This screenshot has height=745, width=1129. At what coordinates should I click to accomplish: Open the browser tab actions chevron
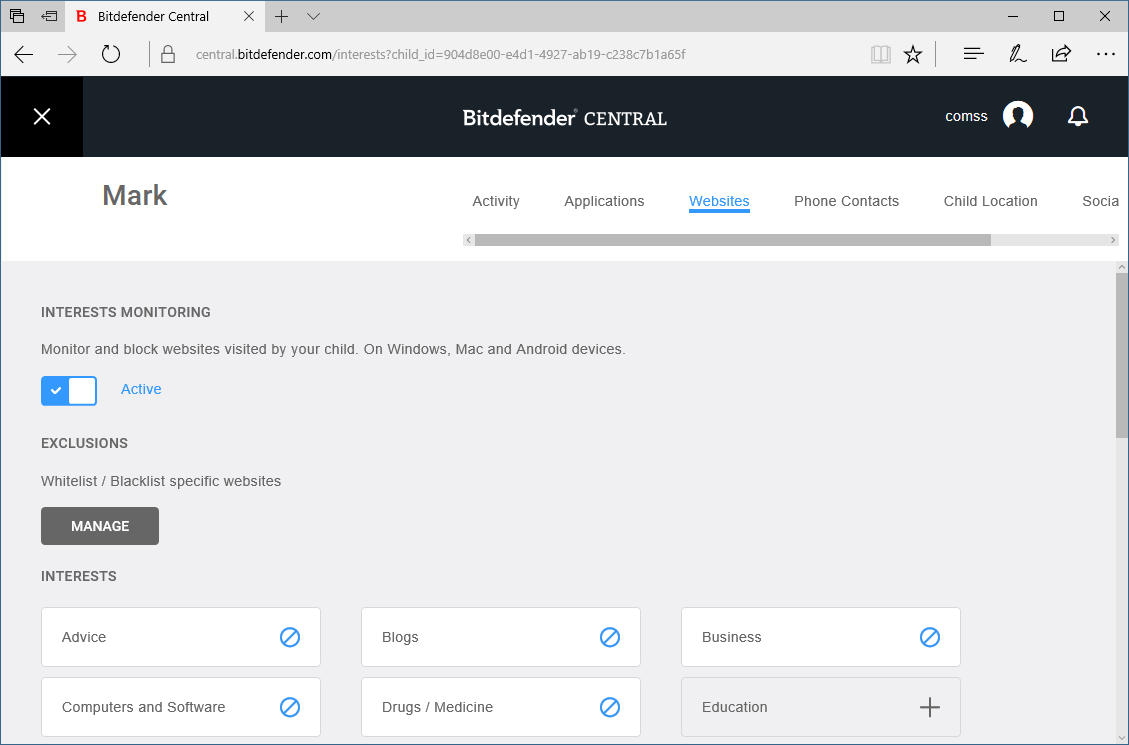point(313,16)
